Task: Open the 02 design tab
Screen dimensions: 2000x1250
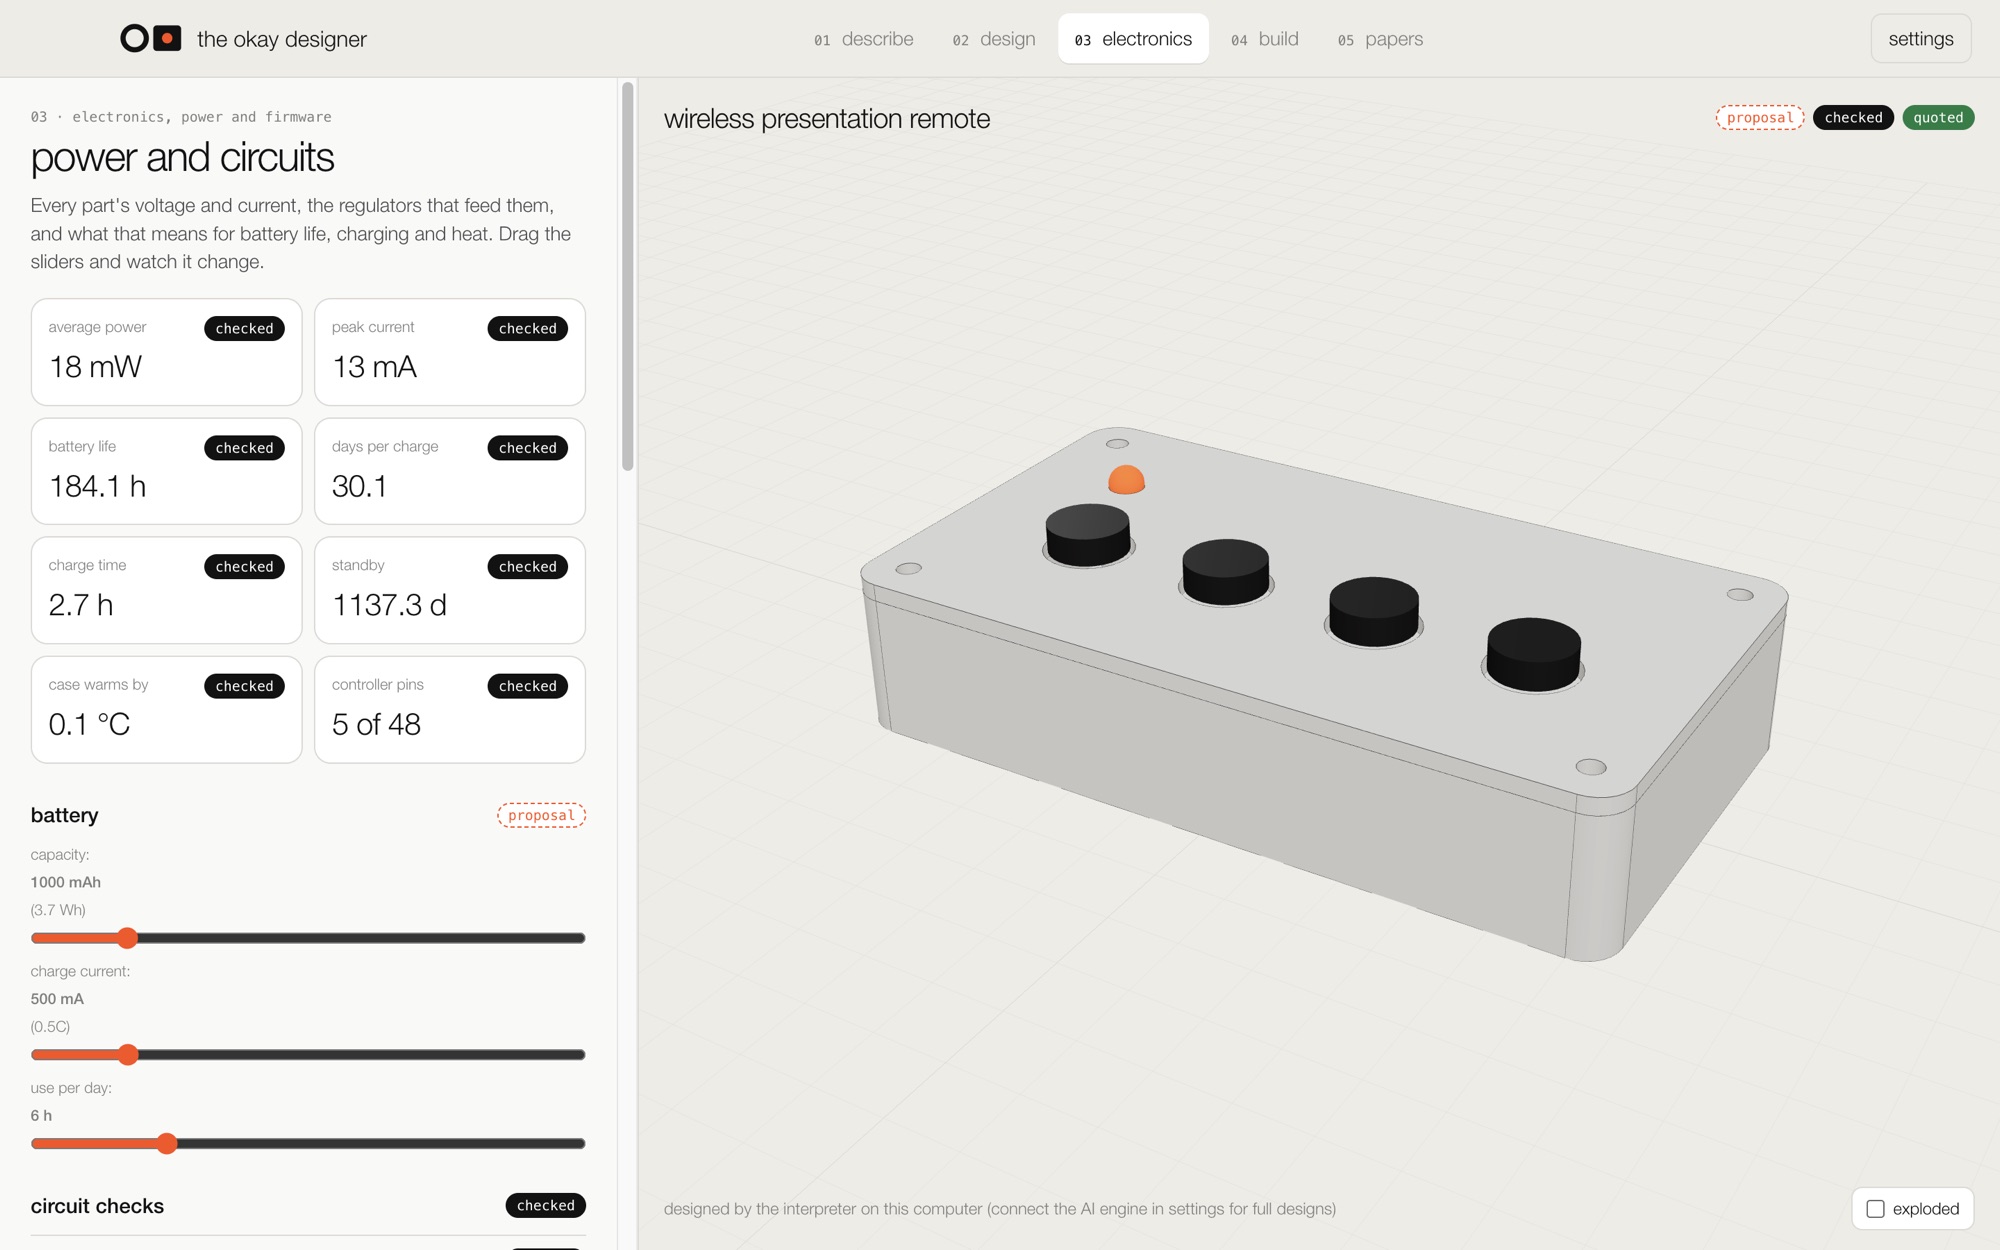Action: tap(993, 39)
